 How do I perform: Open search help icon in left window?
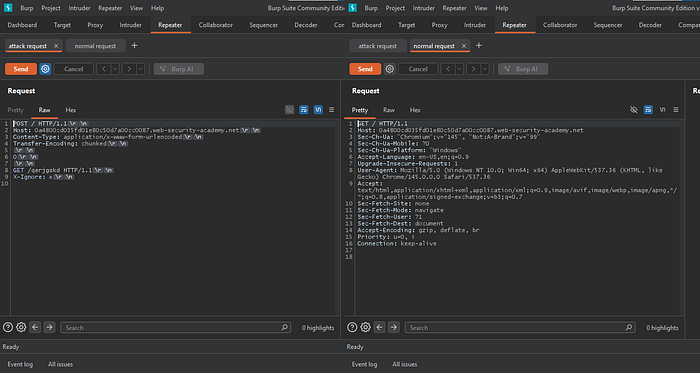(8, 327)
